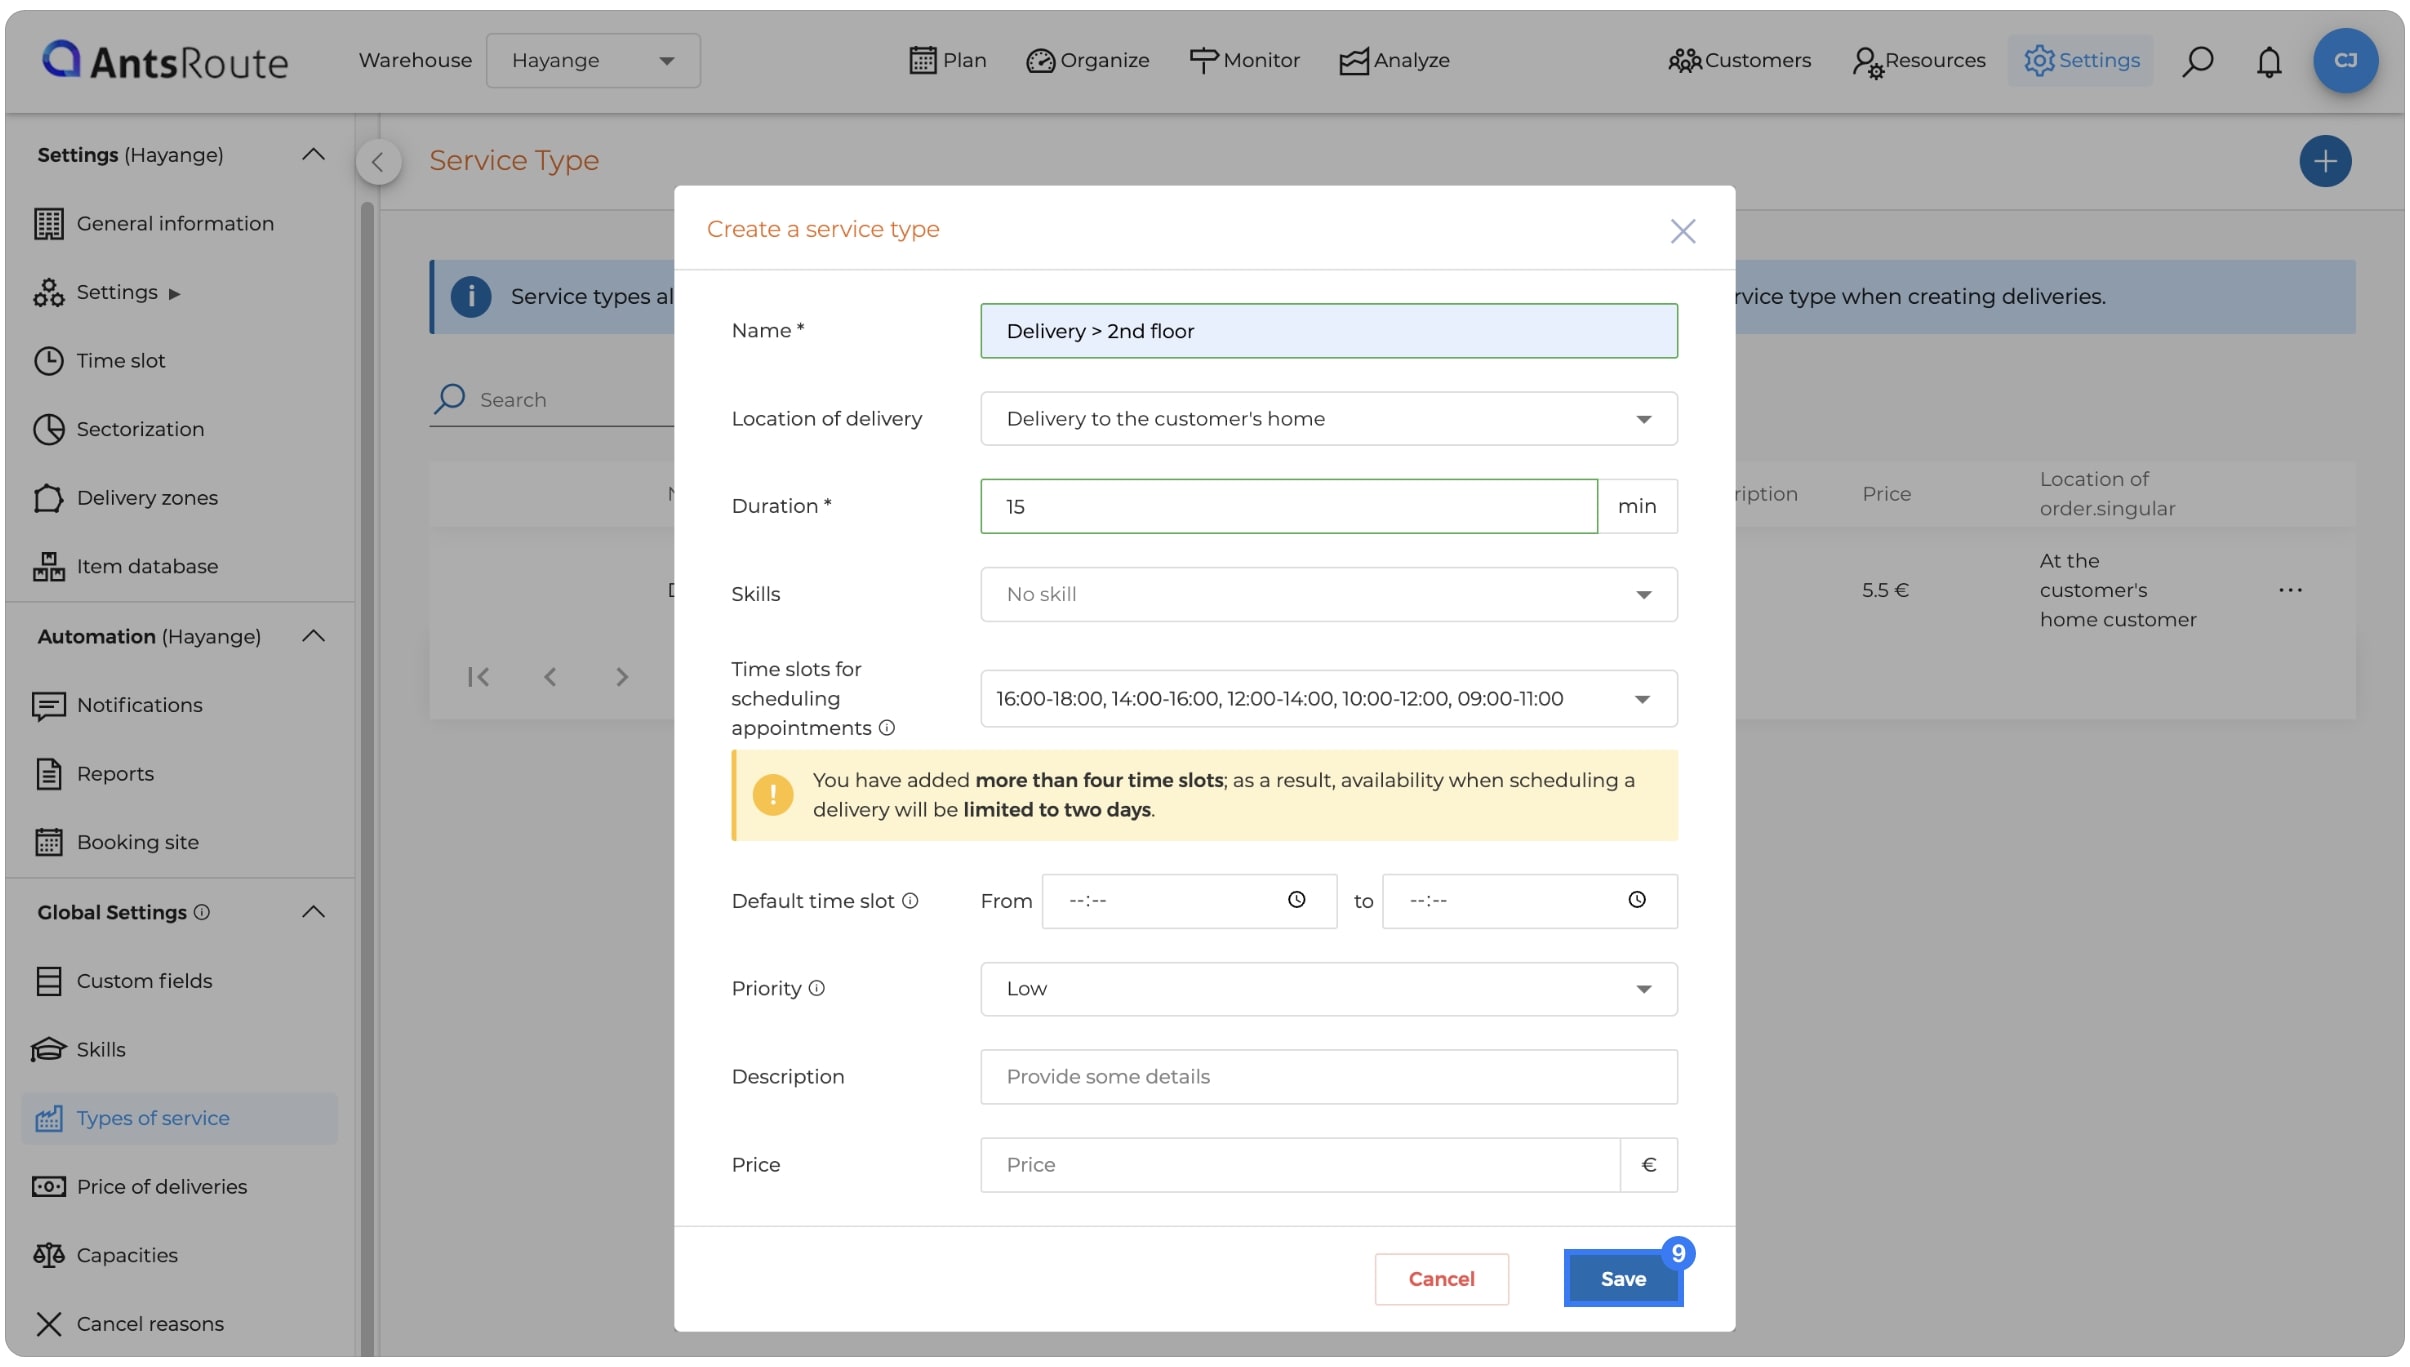Image resolution: width=2410 pixels, height=1367 pixels.
Task: Open the Plan calendar menu
Action: click(947, 60)
